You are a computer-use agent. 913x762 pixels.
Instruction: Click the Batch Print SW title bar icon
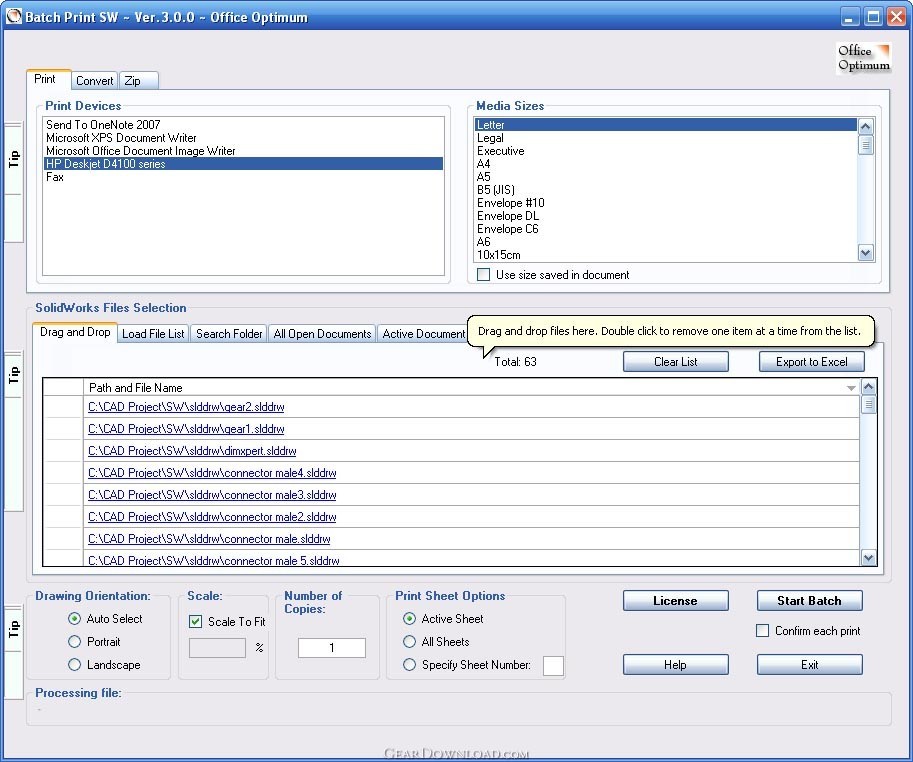click(x=13, y=16)
